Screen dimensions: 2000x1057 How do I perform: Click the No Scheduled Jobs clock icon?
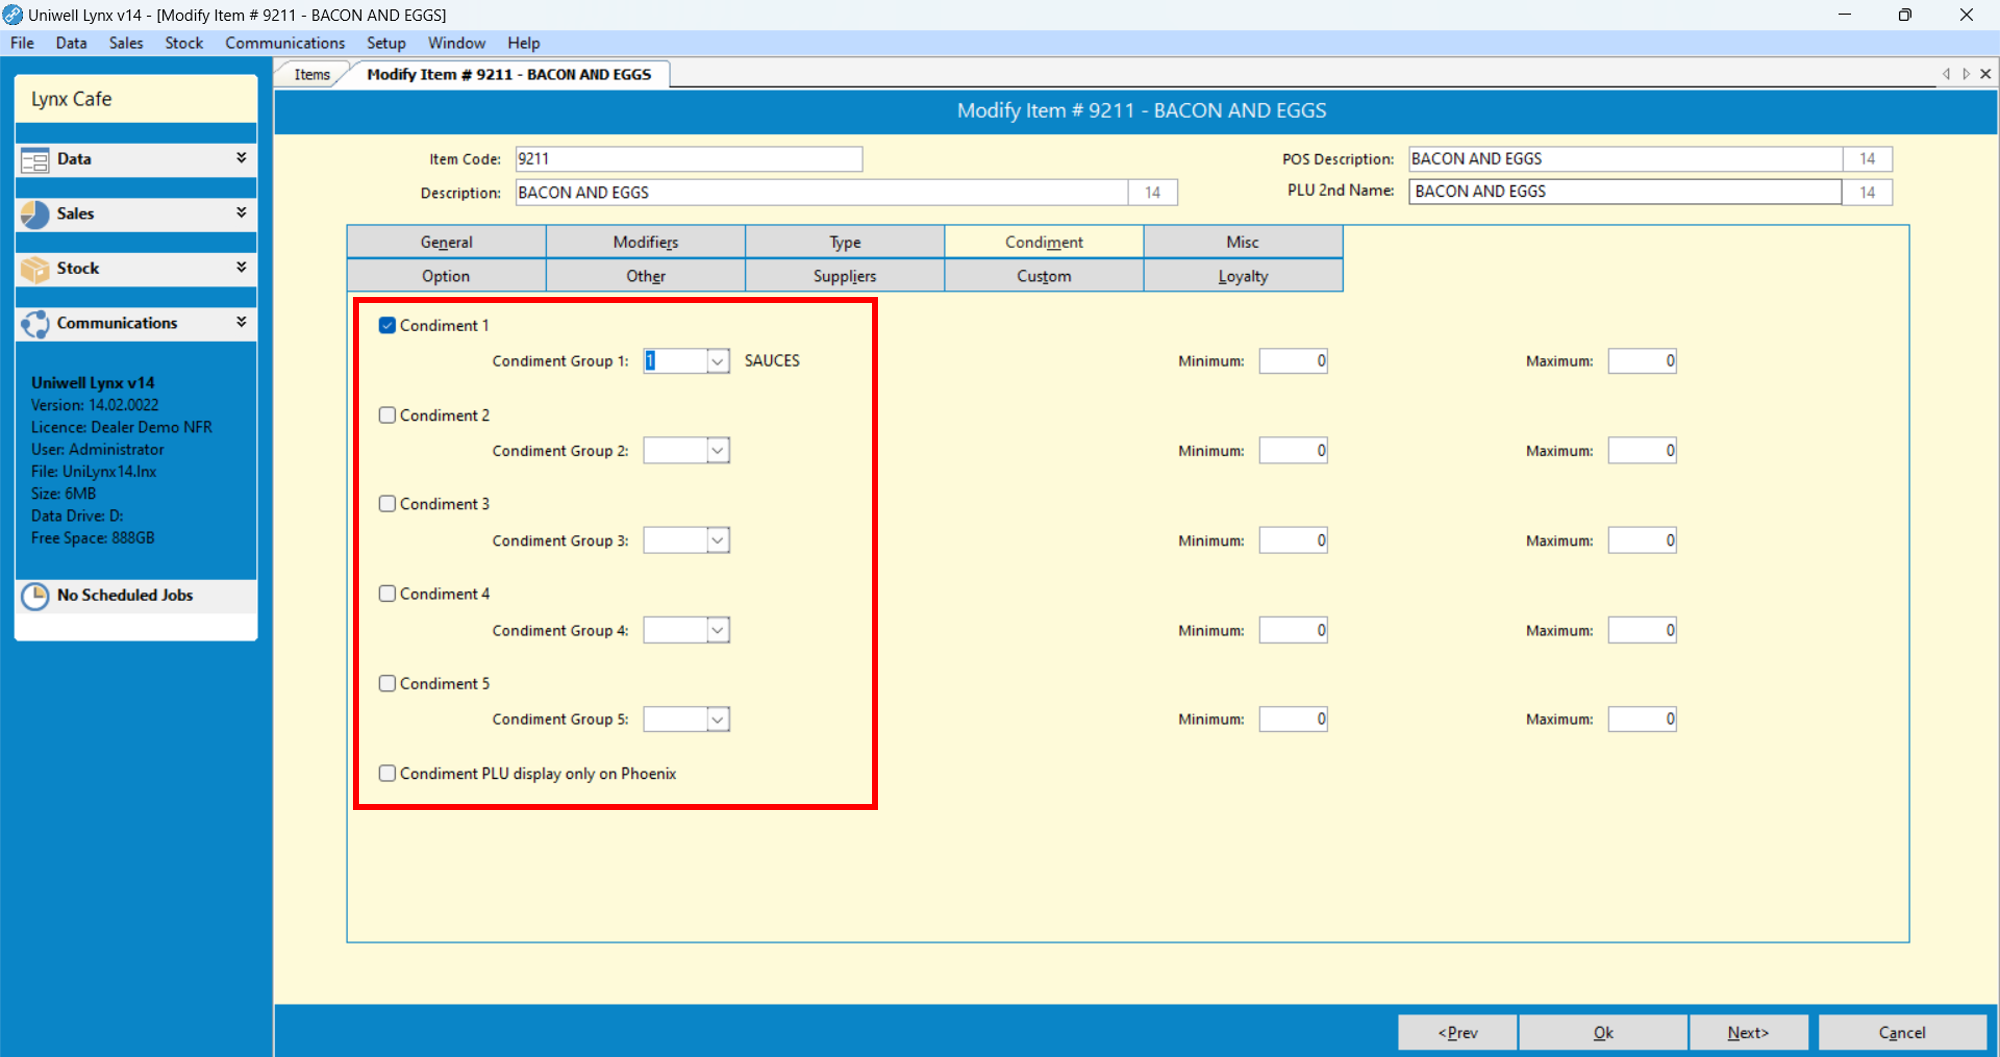(x=35, y=596)
